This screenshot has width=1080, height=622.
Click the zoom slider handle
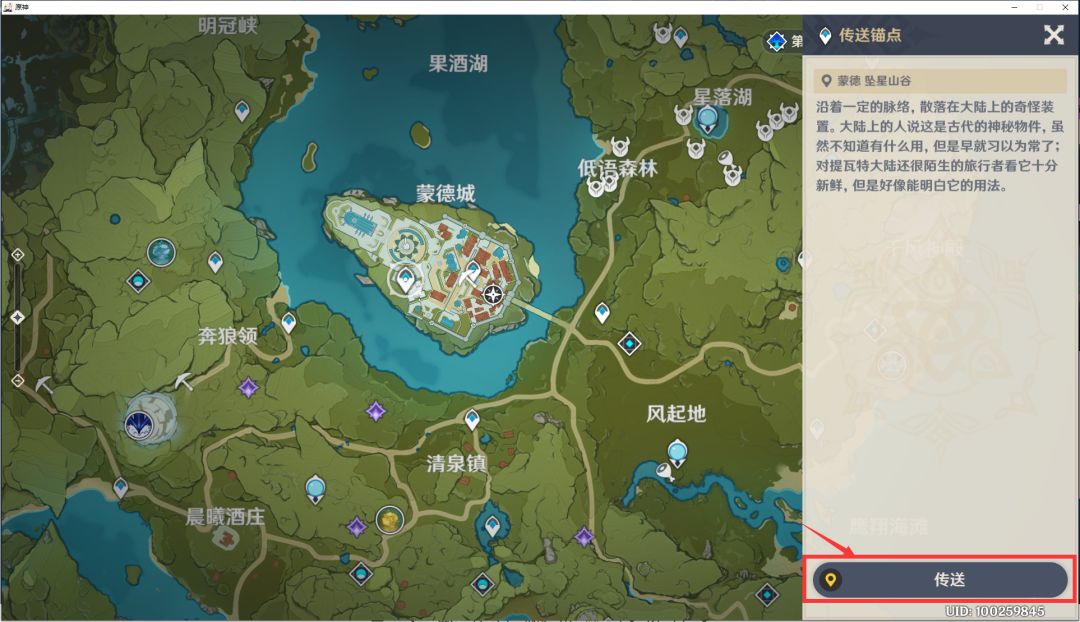pyautogui.click(x=17, y=317)
